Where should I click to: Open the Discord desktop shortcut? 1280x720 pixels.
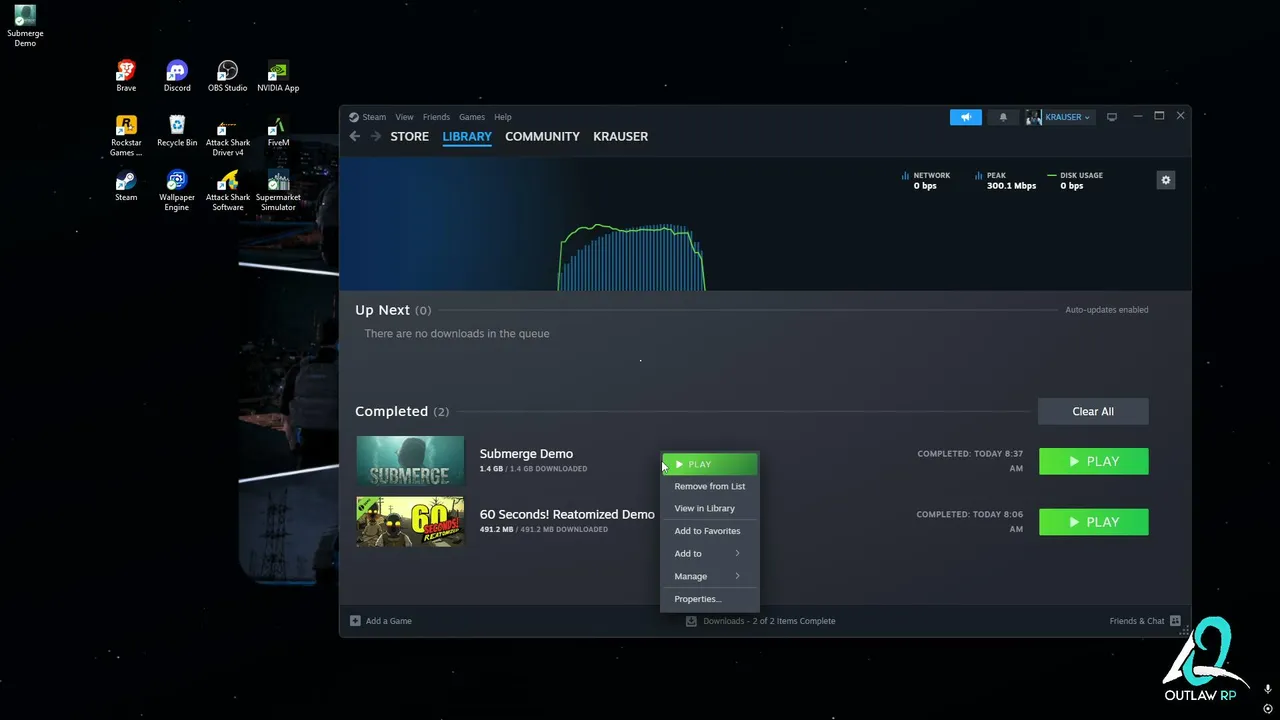tap(177, 76)
